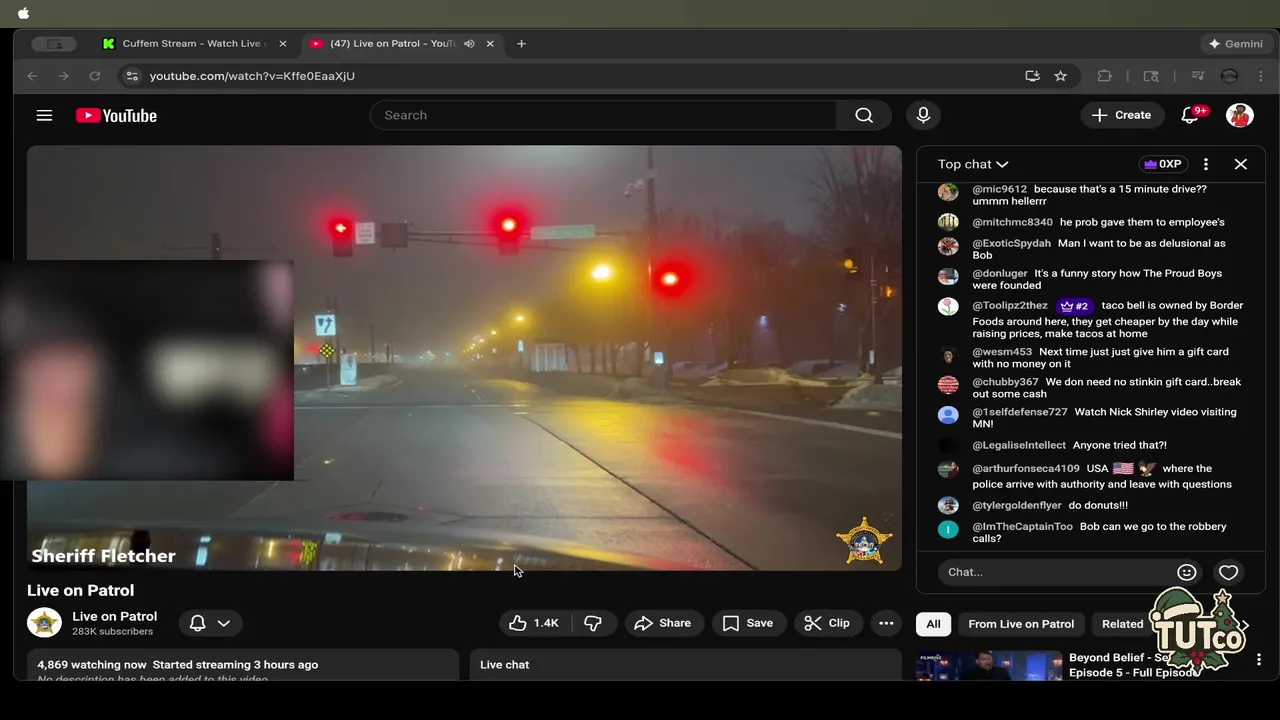This screenshot has height=720, width=1280.
Task: Install or cast icon in address bar
Action: pos(1032,76)
